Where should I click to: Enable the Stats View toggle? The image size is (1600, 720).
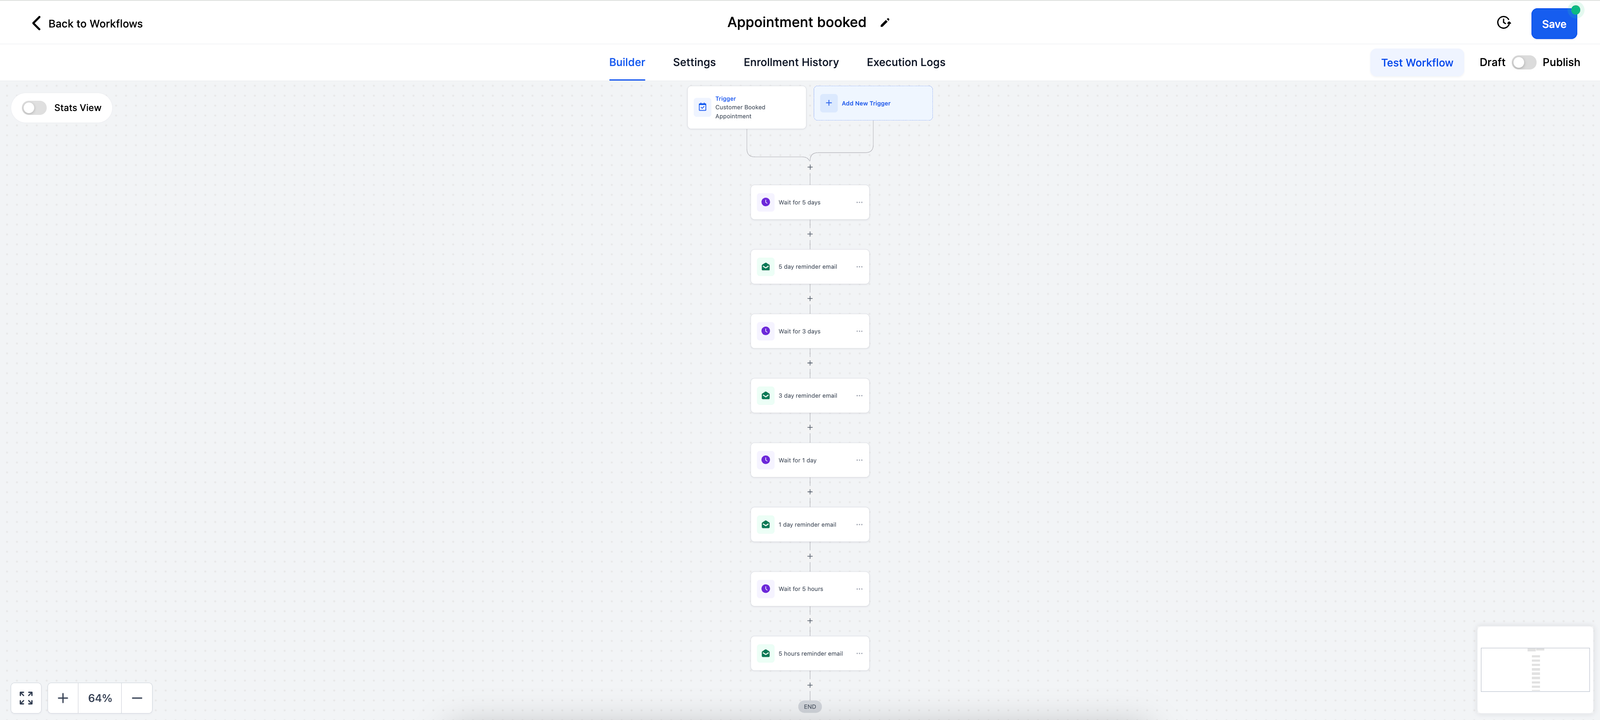(x=35, y=108)
